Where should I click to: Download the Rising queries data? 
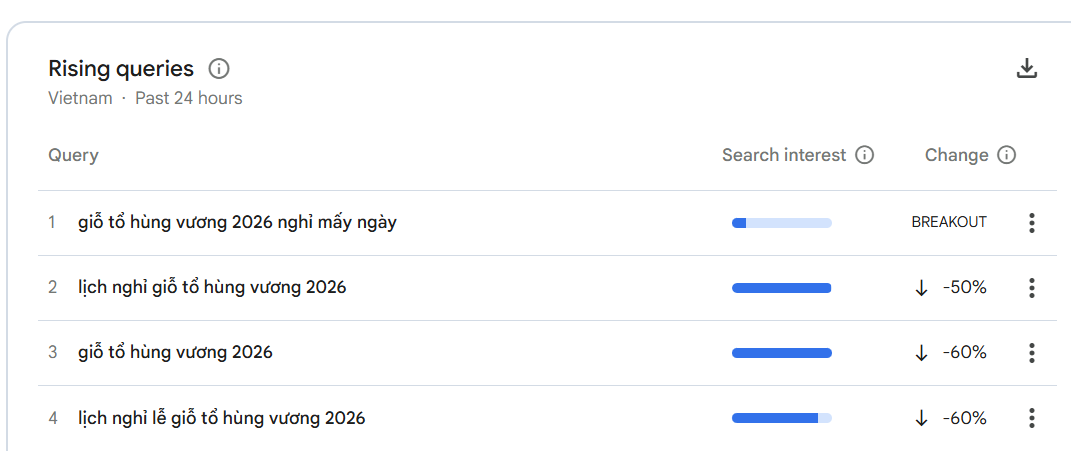(1027, 69)
